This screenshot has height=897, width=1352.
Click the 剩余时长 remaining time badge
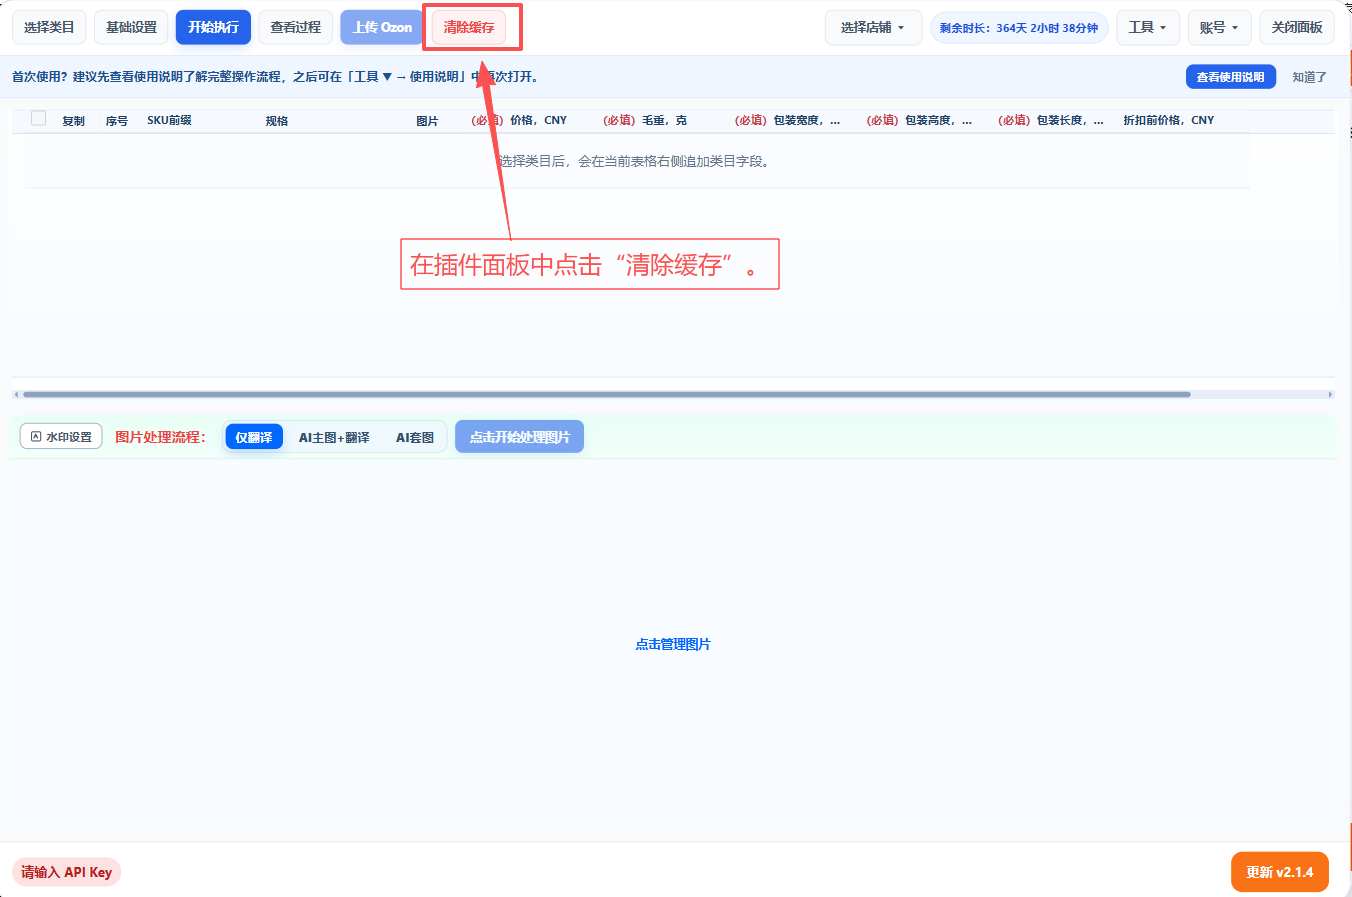(x=1019, y=28)
